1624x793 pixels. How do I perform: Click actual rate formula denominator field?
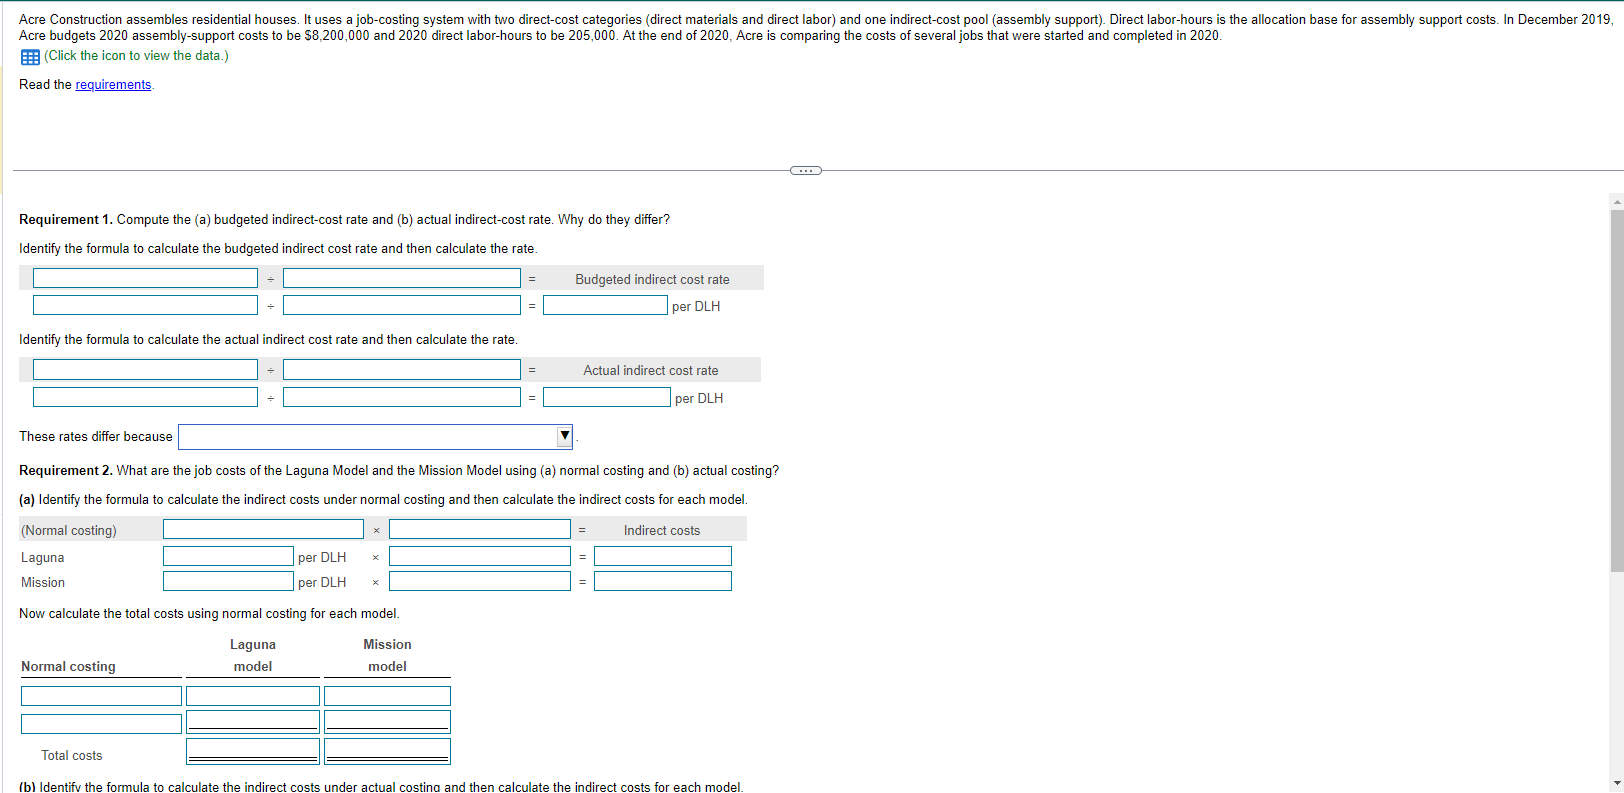pyautogui.click(x=402, y=370)
